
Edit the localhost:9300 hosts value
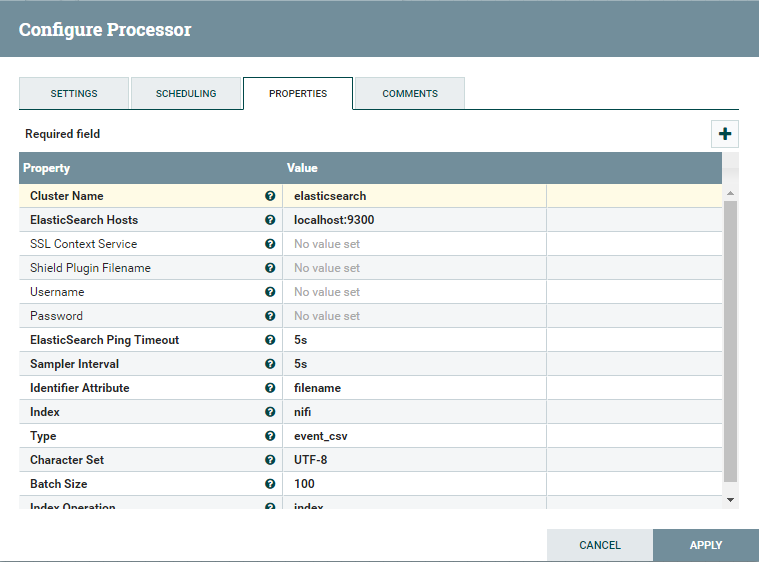point(413,220)
